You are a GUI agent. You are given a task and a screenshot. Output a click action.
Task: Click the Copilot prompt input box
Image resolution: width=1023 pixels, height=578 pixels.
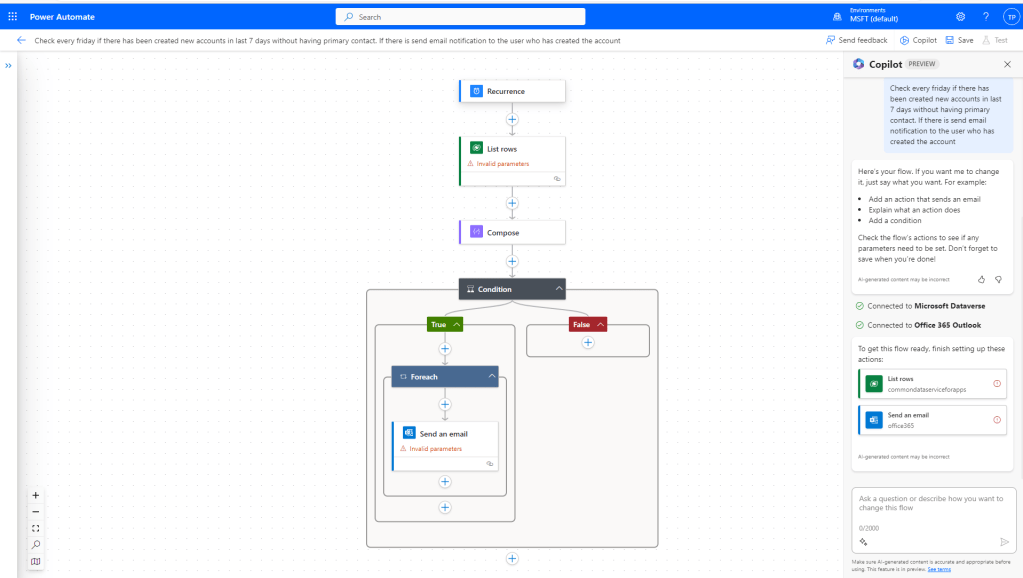click(x=931, y=504)
